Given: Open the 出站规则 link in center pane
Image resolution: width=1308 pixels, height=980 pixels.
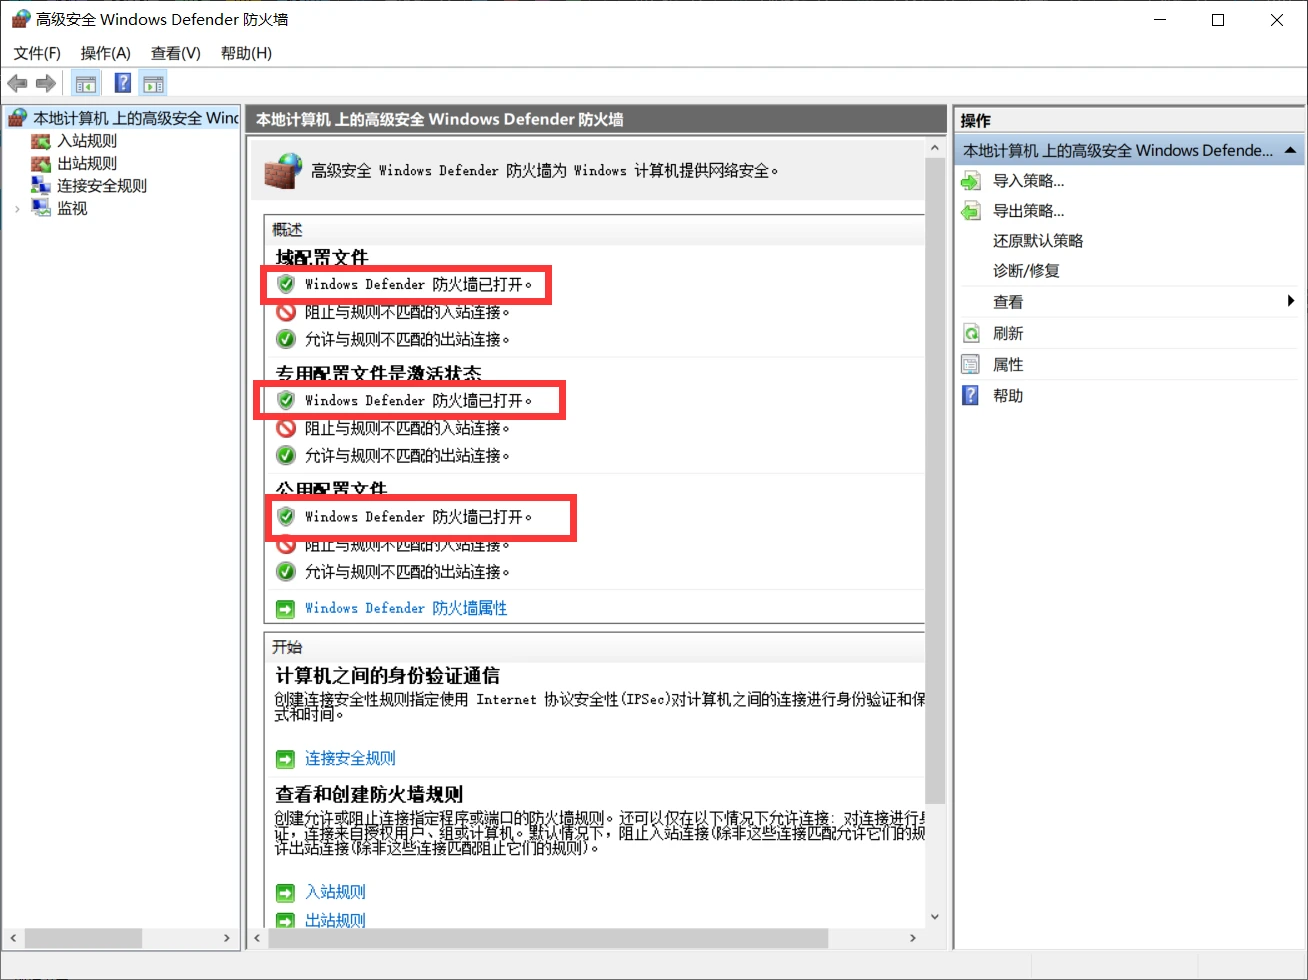Looking at the screenshot, I should pyautogui.click(x=335, y=920).
